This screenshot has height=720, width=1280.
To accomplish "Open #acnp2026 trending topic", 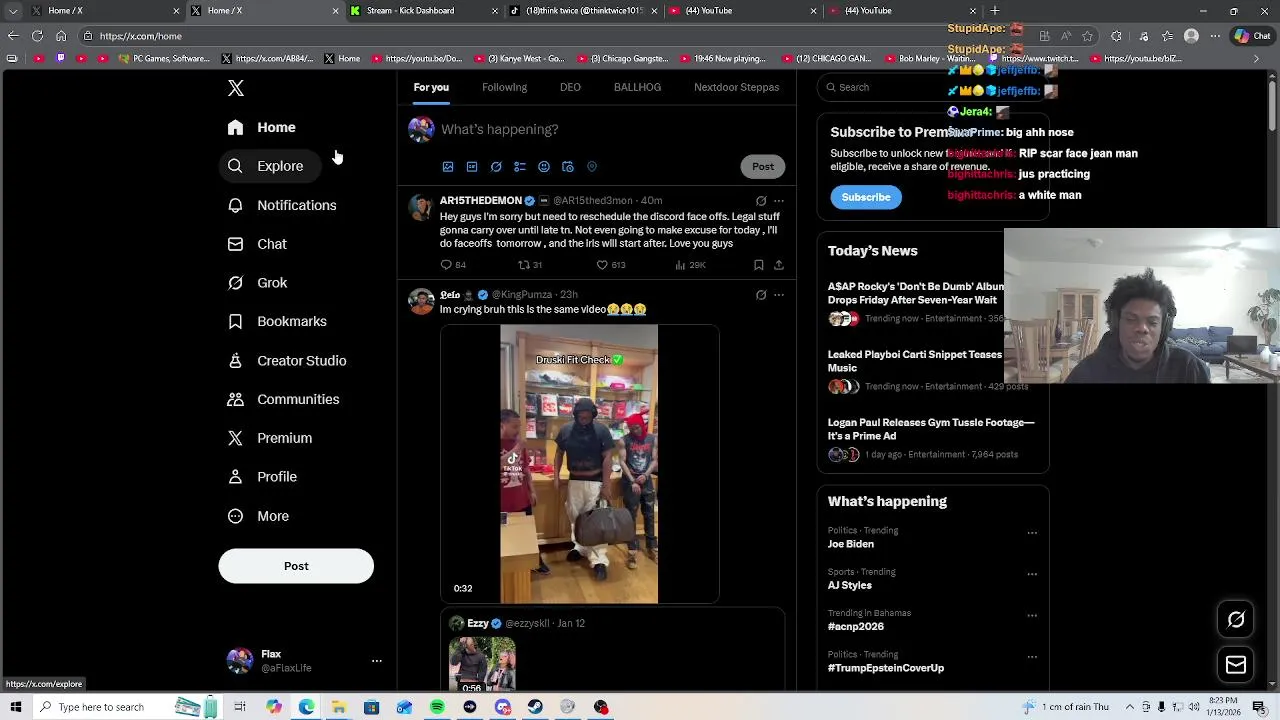I will pyautogui.click(x=856, y=626).
